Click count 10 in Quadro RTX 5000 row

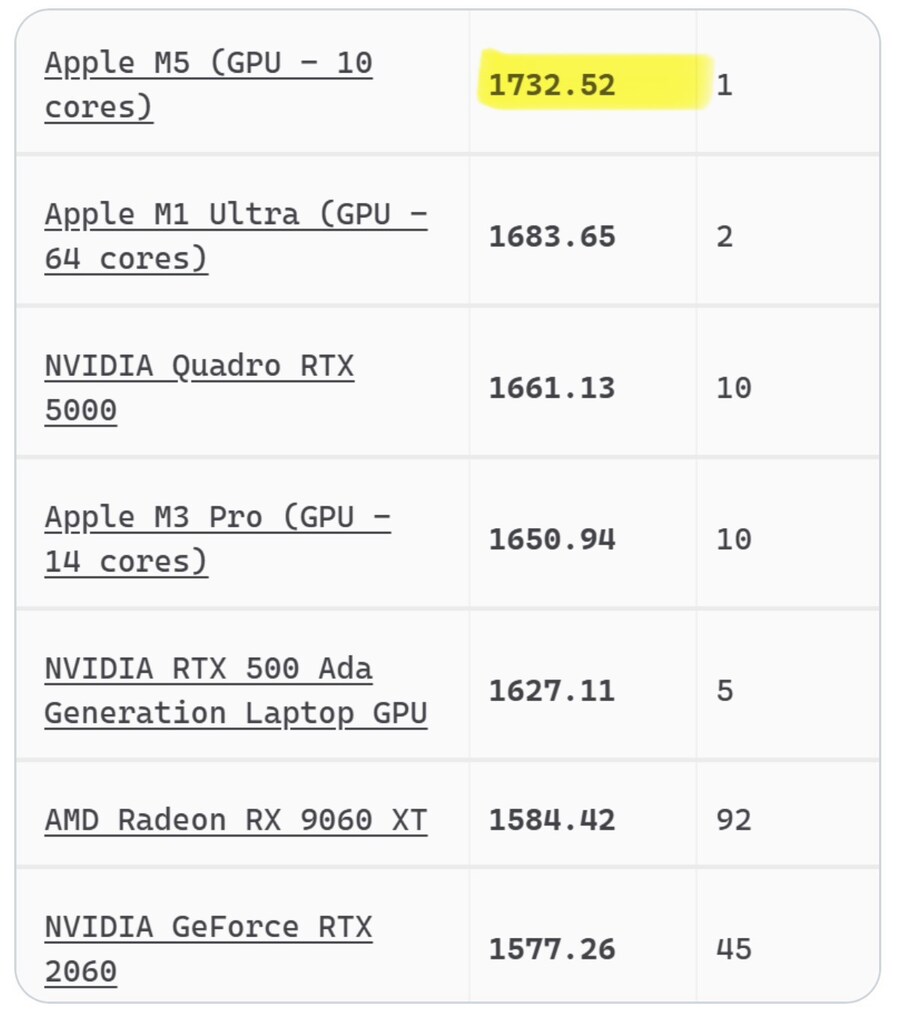point(733,388)
